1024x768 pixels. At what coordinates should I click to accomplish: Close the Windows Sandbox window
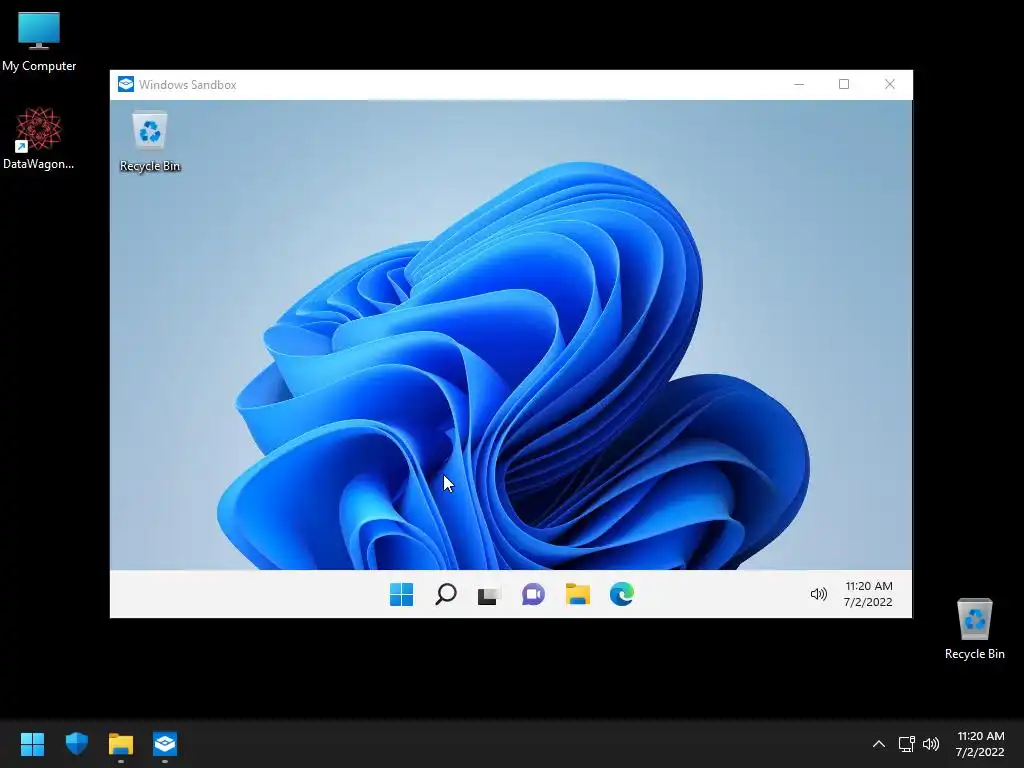(x=889, y=84)
